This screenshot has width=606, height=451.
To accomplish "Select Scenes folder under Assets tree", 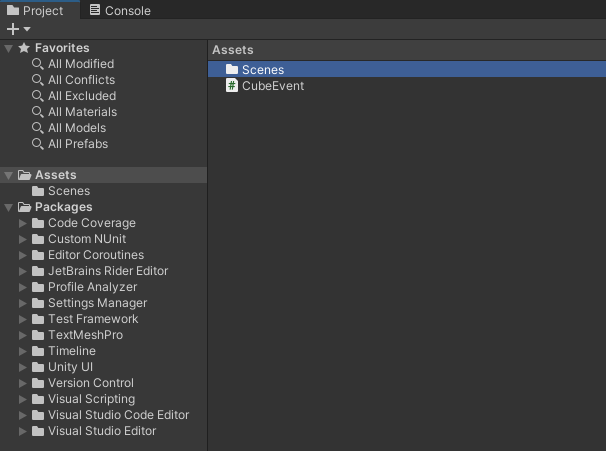I will [x=68, y=191].
